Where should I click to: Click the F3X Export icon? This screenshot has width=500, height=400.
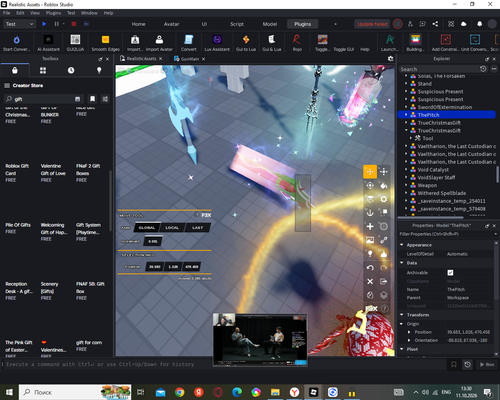coord(384,282)
